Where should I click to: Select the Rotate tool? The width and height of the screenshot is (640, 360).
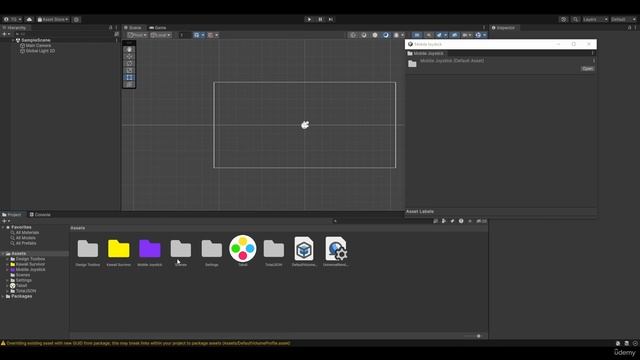(x=129, y=63)
